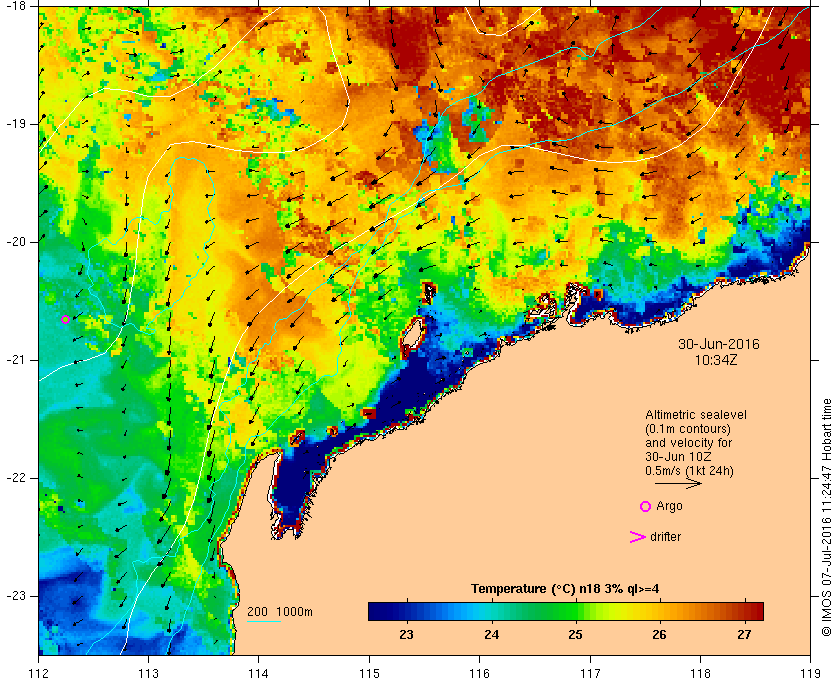Click the colorbar tick label 25

[x=575, y=634]
